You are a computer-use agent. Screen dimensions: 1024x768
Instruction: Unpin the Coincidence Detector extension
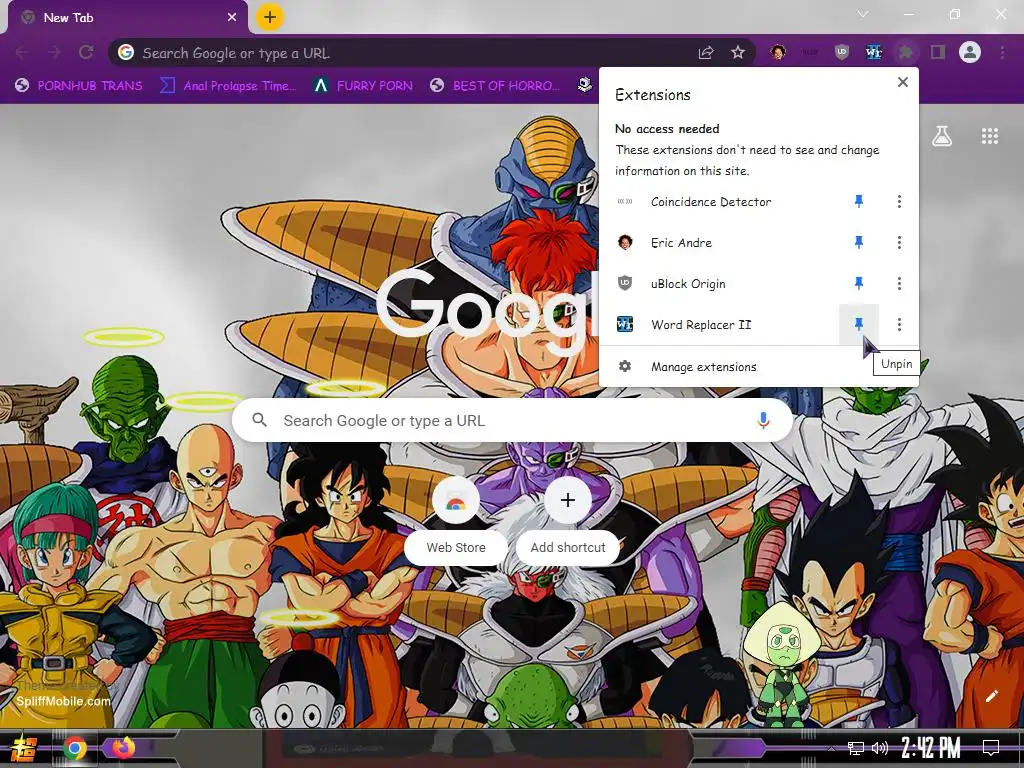pos(859,201)
